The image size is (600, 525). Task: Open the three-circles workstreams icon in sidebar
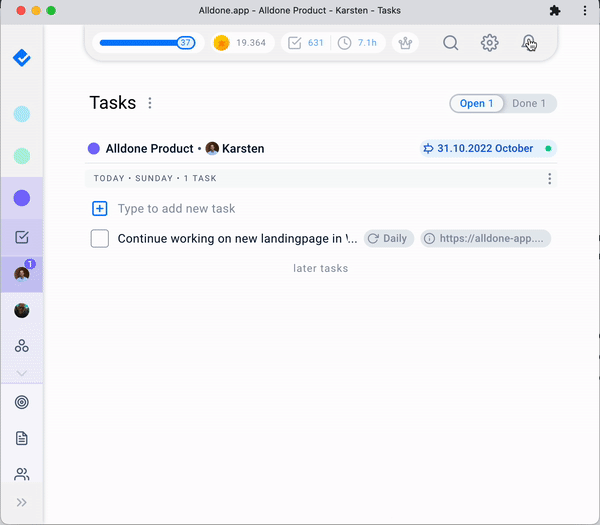[x=22, y=346]
